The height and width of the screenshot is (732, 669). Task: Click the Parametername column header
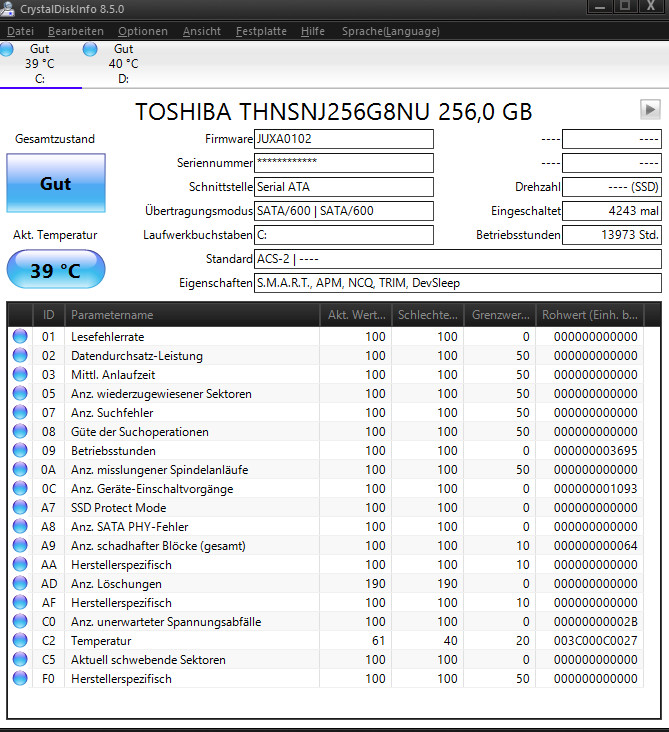pos(192,315)
